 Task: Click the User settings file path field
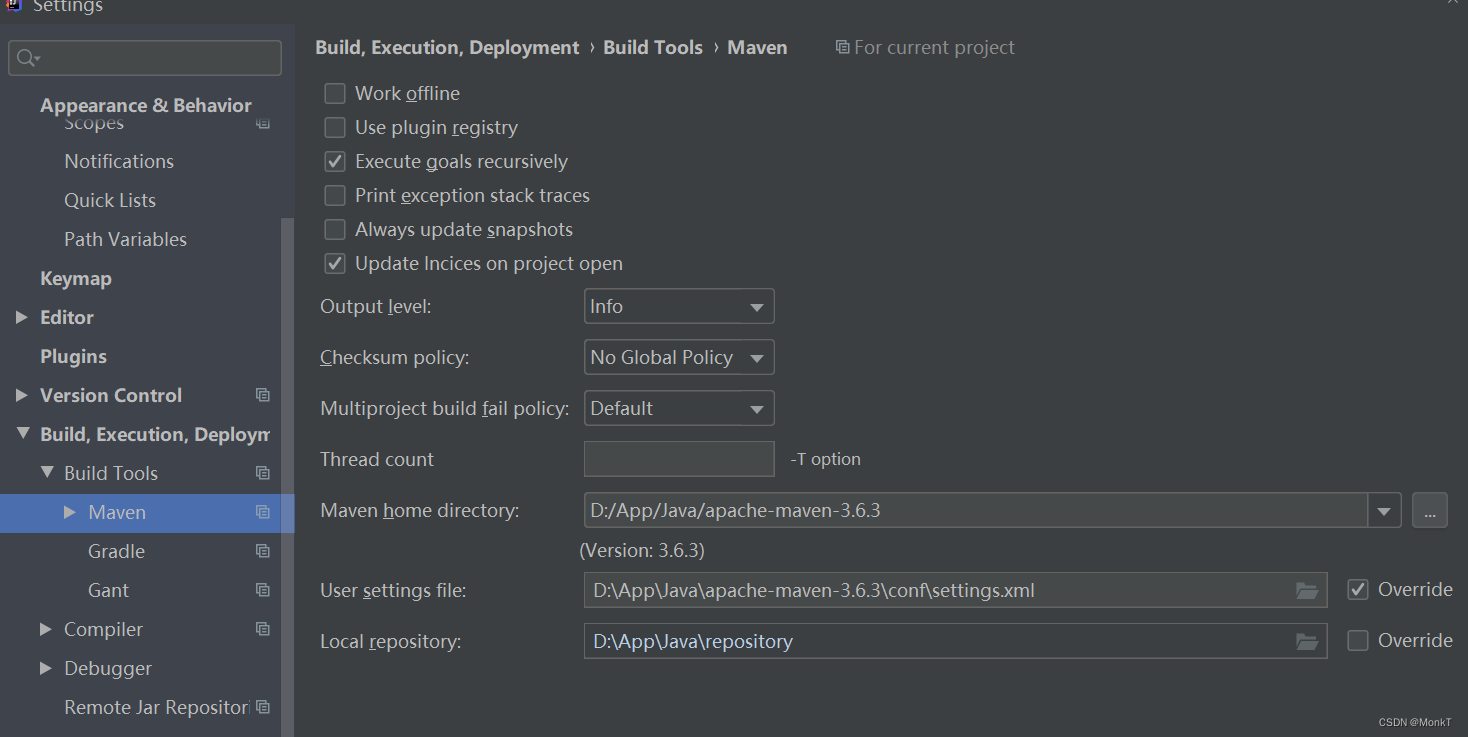[955, 590]
